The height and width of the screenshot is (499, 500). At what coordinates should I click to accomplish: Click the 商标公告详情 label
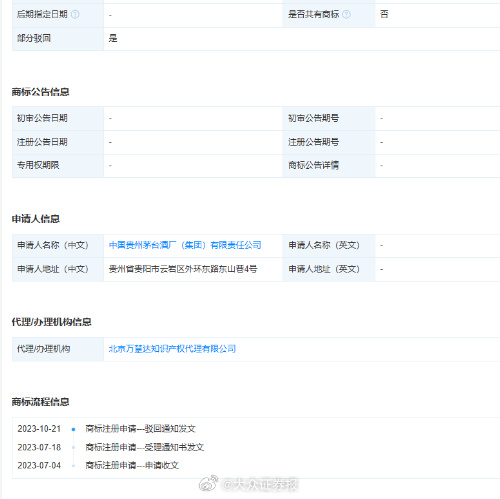(x=313, y=165)
